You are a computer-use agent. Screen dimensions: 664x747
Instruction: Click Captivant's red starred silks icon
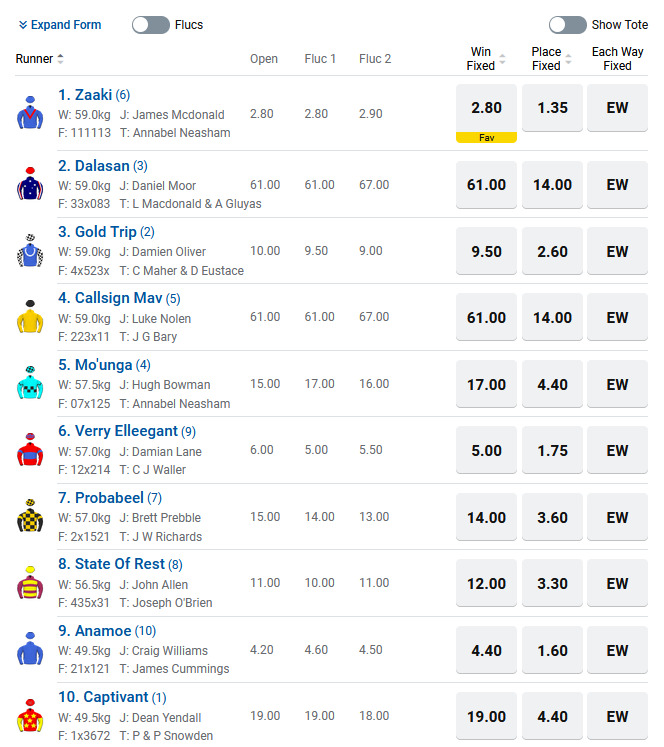click(x=31, y=716)
